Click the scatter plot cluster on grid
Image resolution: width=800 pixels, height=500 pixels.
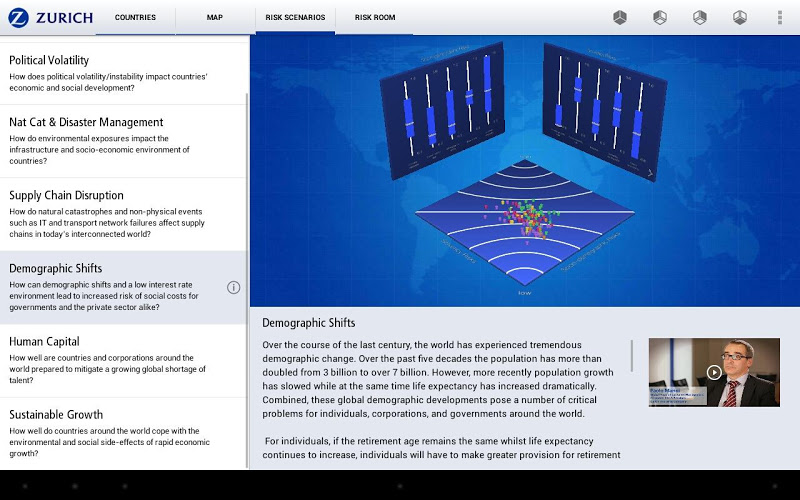click(x=525, y=218)
